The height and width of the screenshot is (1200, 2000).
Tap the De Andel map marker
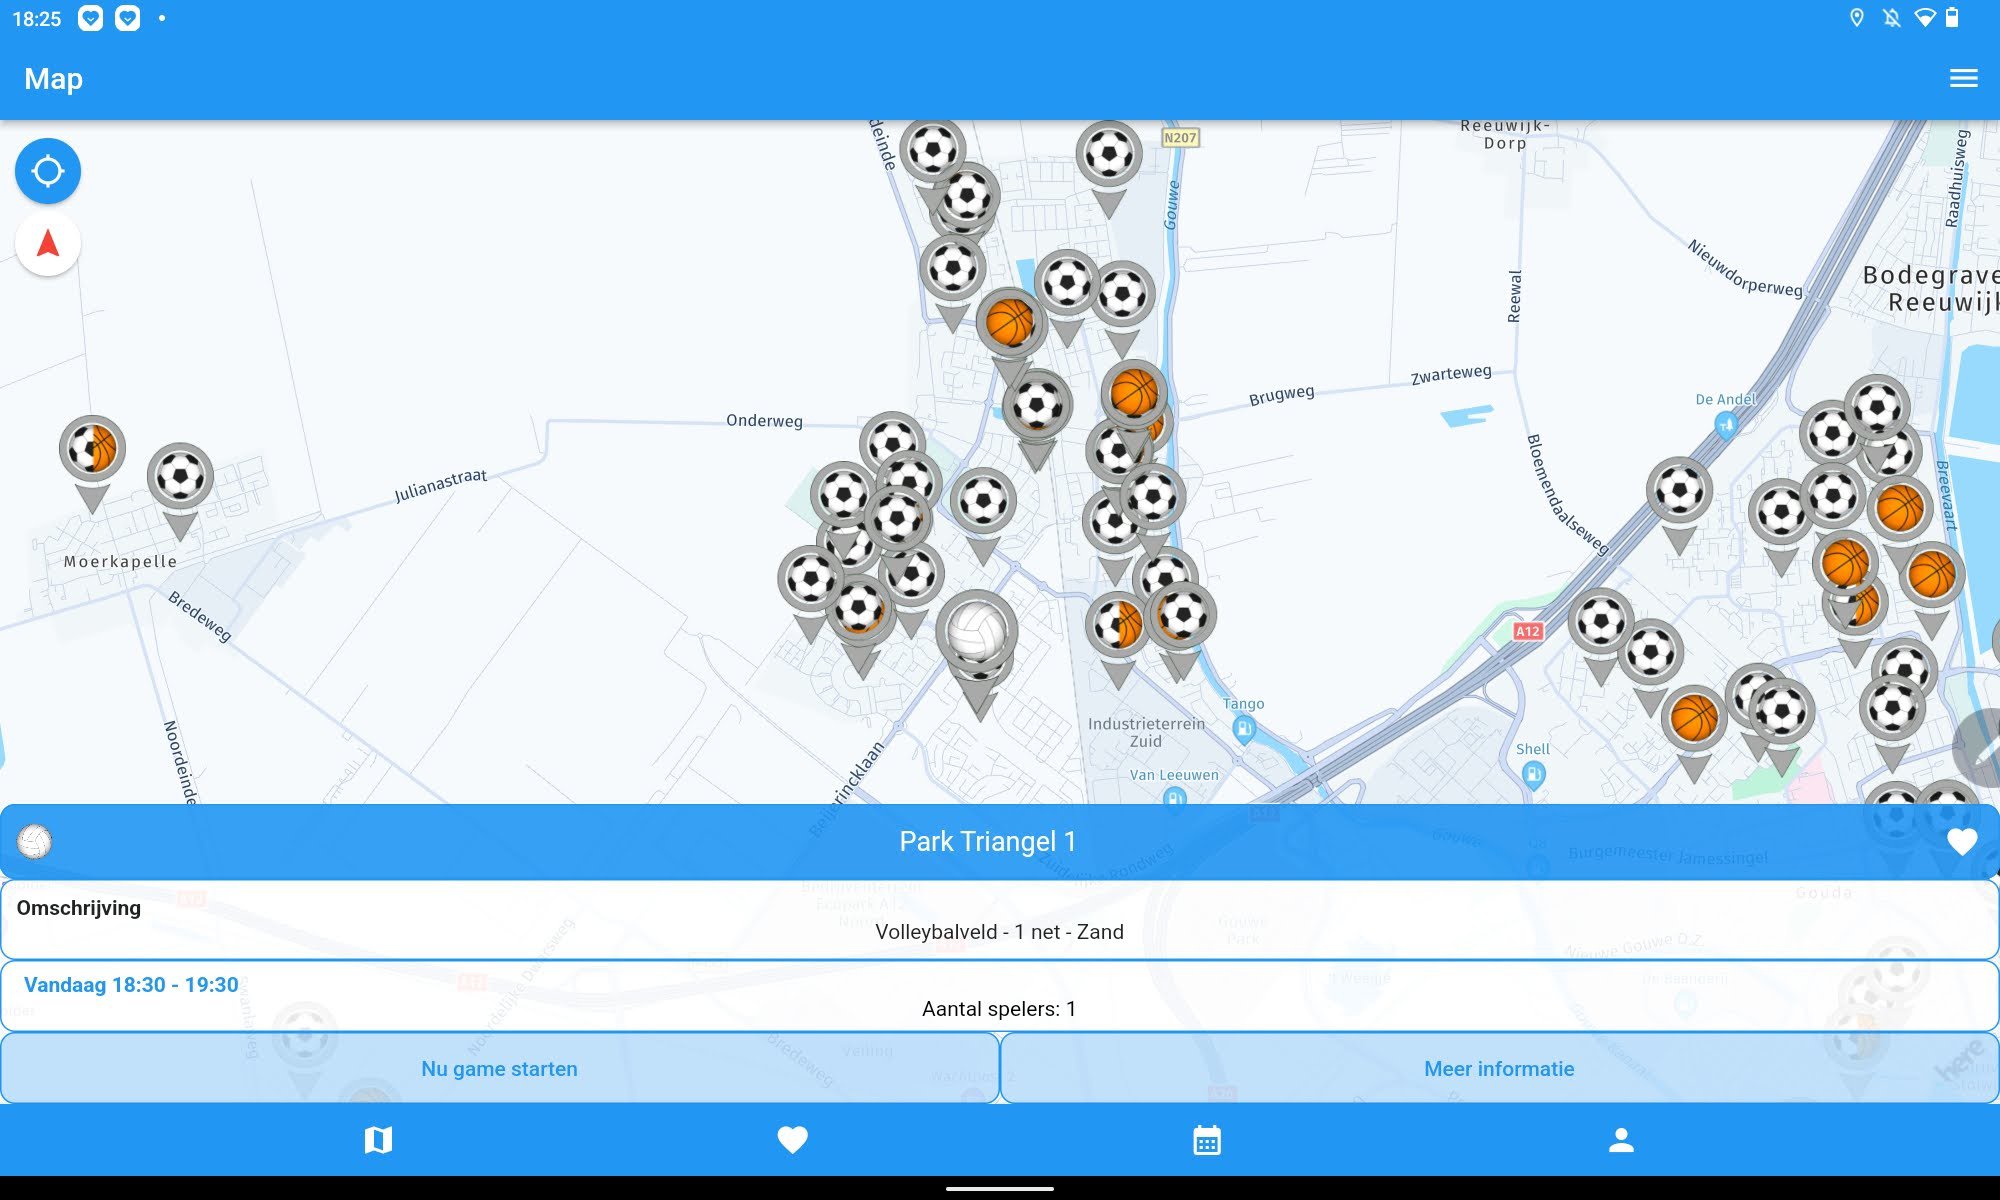pos(1726,424)
